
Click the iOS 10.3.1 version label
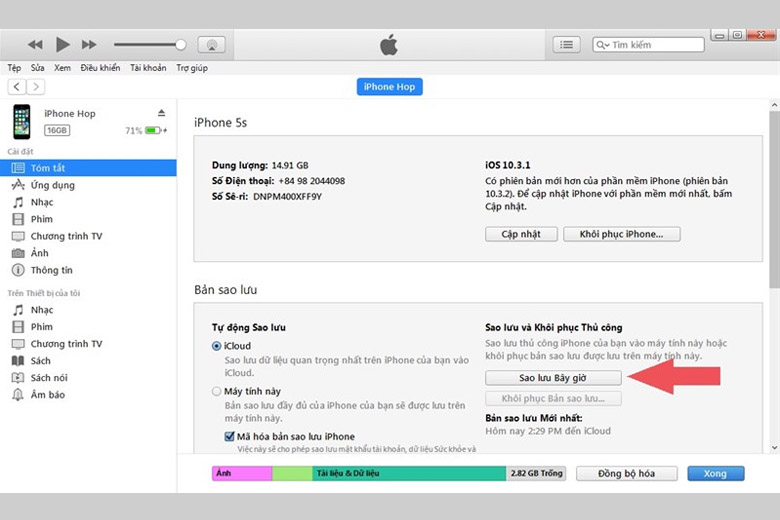pos(508,165)
